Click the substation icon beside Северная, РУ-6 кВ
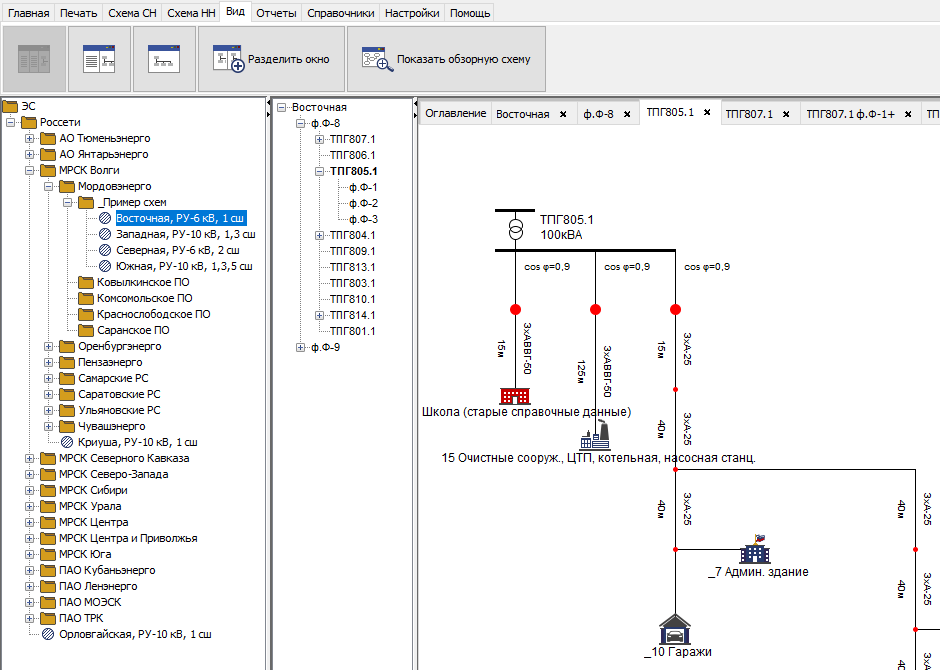 point(105,251)
